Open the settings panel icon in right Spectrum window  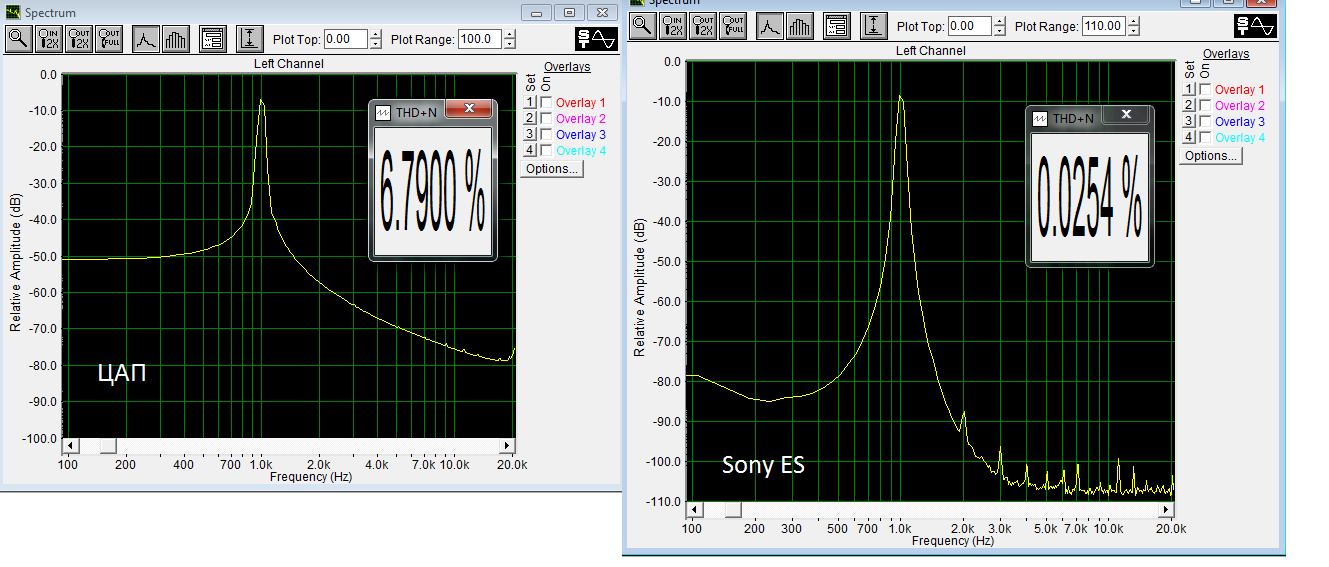(x=837, y=25)
